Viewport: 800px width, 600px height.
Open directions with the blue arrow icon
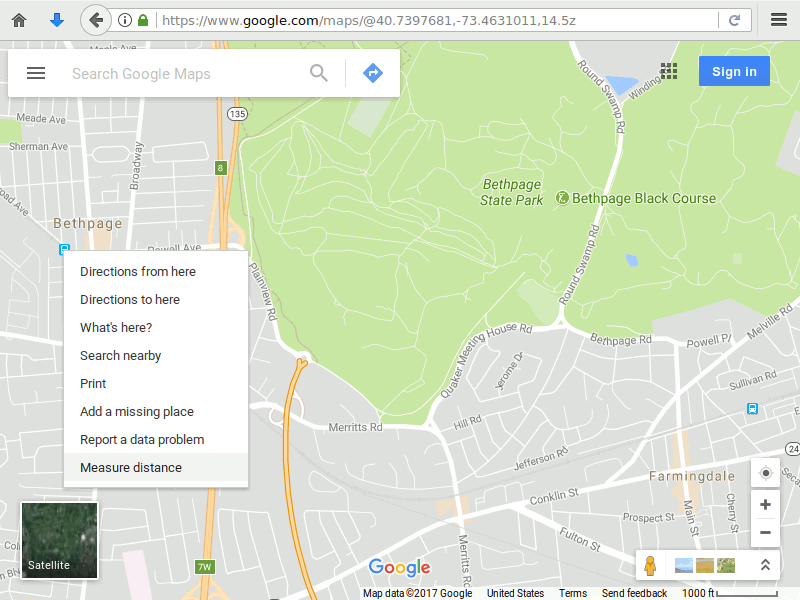pyautogui.click(x=373, y=73)
